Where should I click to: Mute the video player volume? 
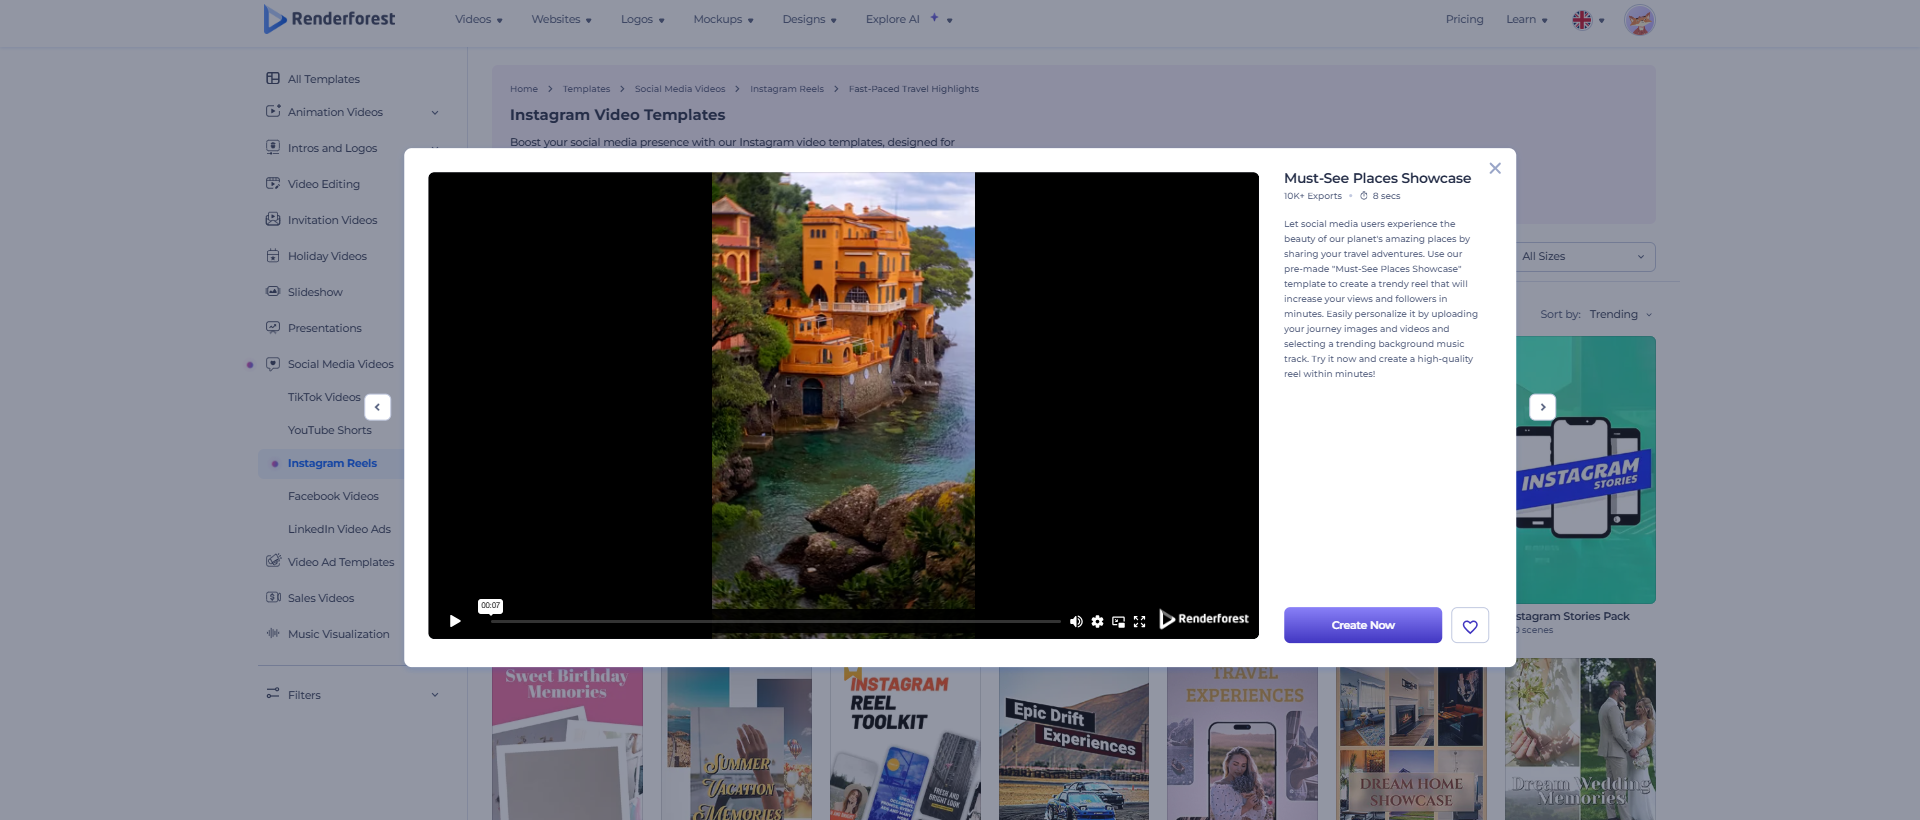click(1076, 622)
